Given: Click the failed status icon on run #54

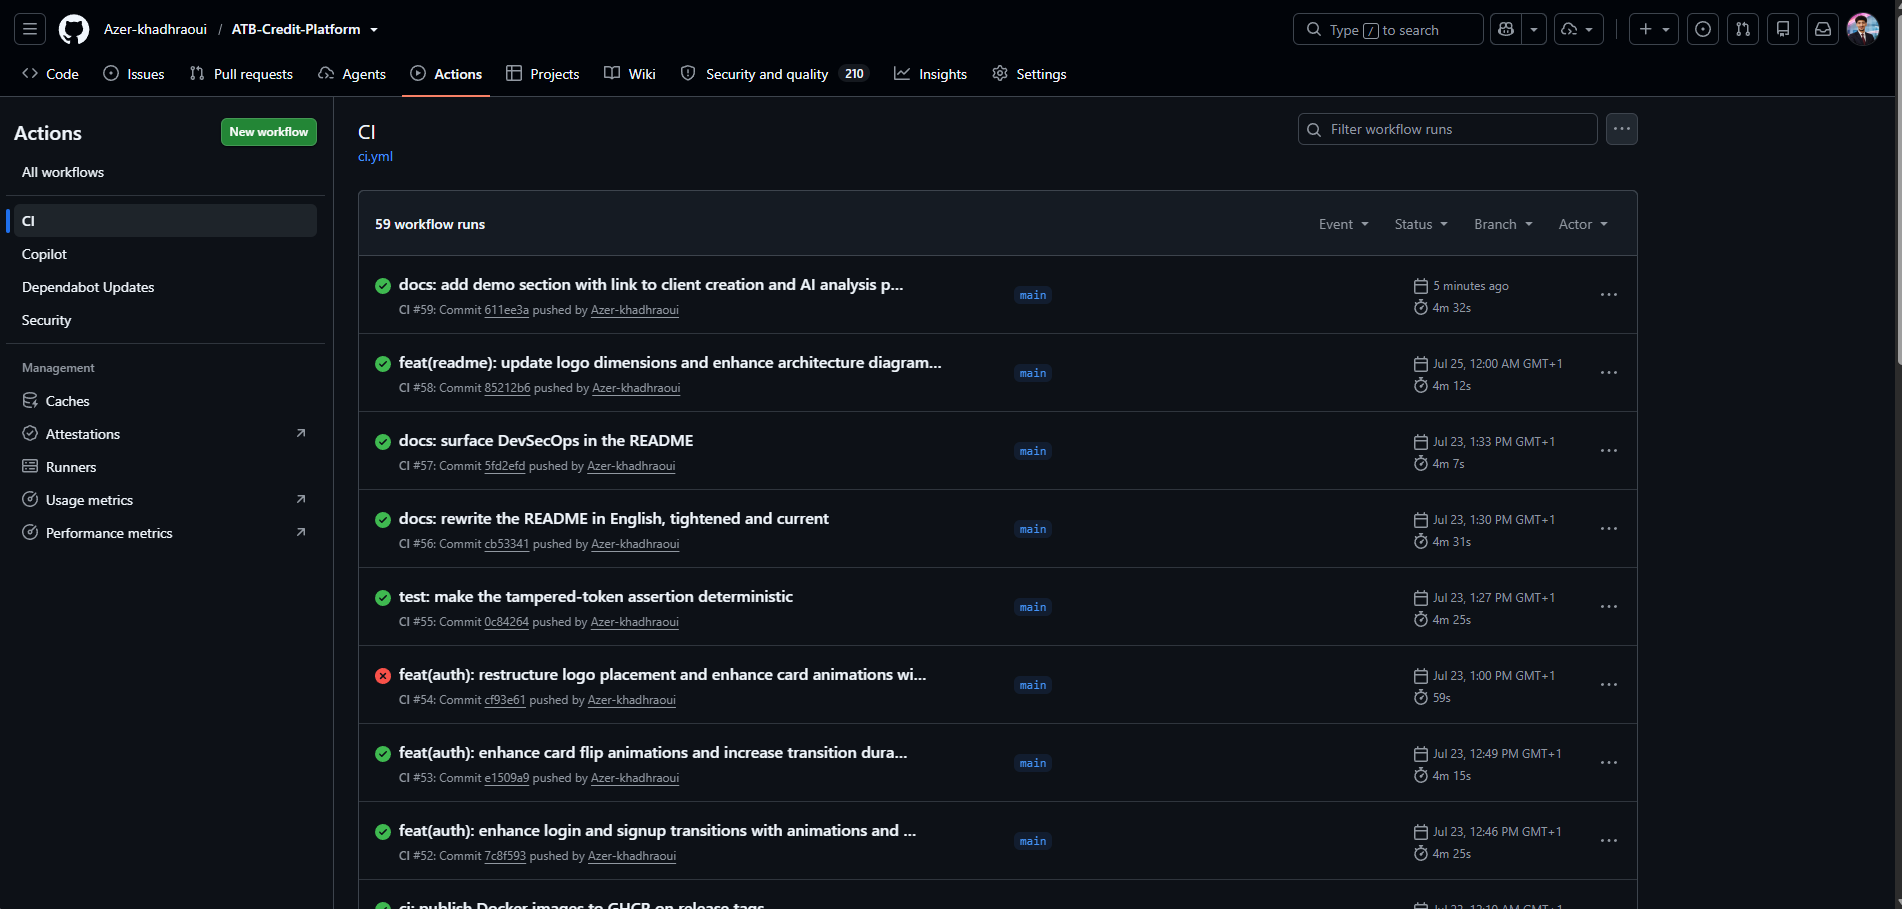Looking at the screenshot, I should (383, 676).
